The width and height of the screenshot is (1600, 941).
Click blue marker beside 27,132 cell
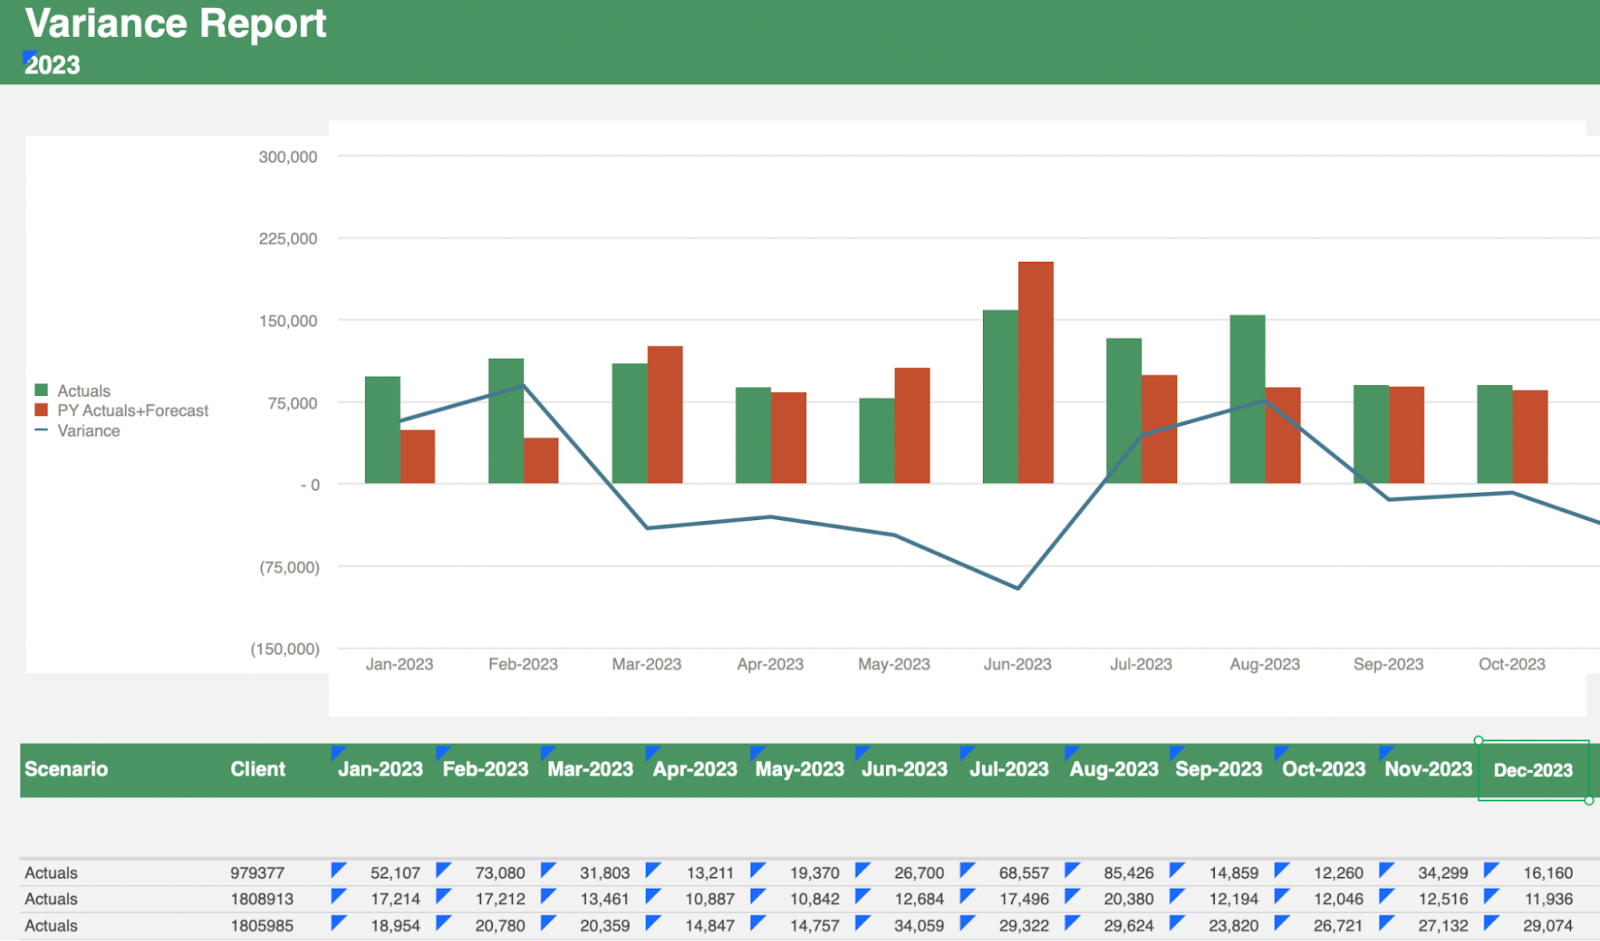(x=1386, y=923)
